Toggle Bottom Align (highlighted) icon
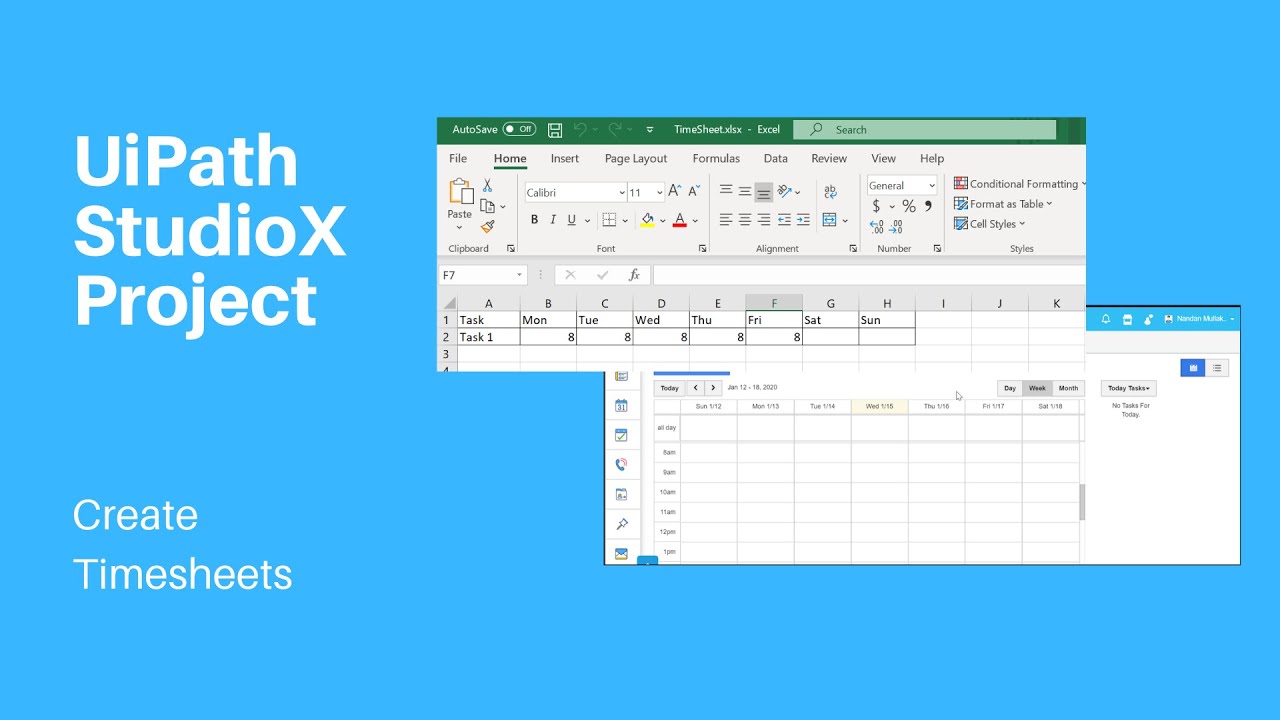 tap(764, 191)
